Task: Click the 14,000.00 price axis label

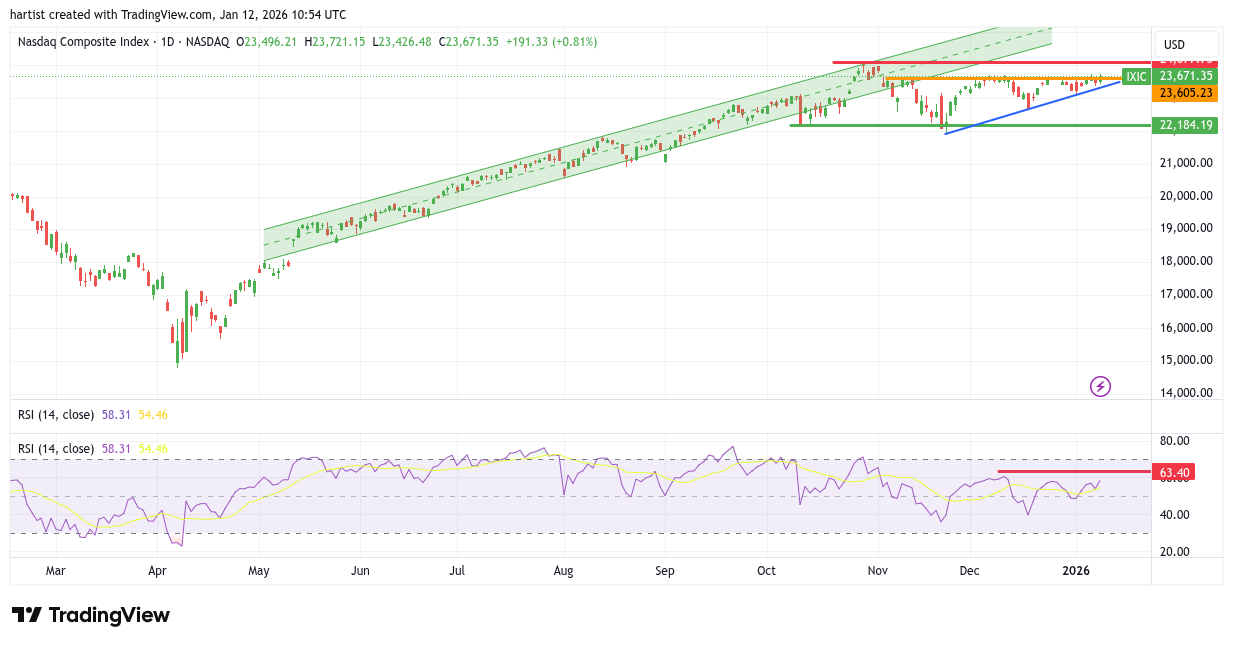Action: 1185,393
